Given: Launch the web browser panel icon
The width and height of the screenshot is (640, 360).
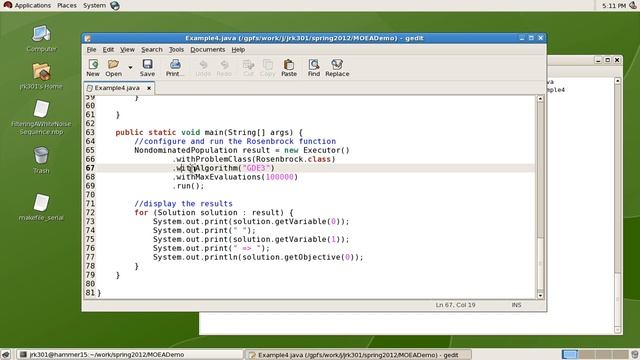Looking at the screenshot, I should pos(115,5).
